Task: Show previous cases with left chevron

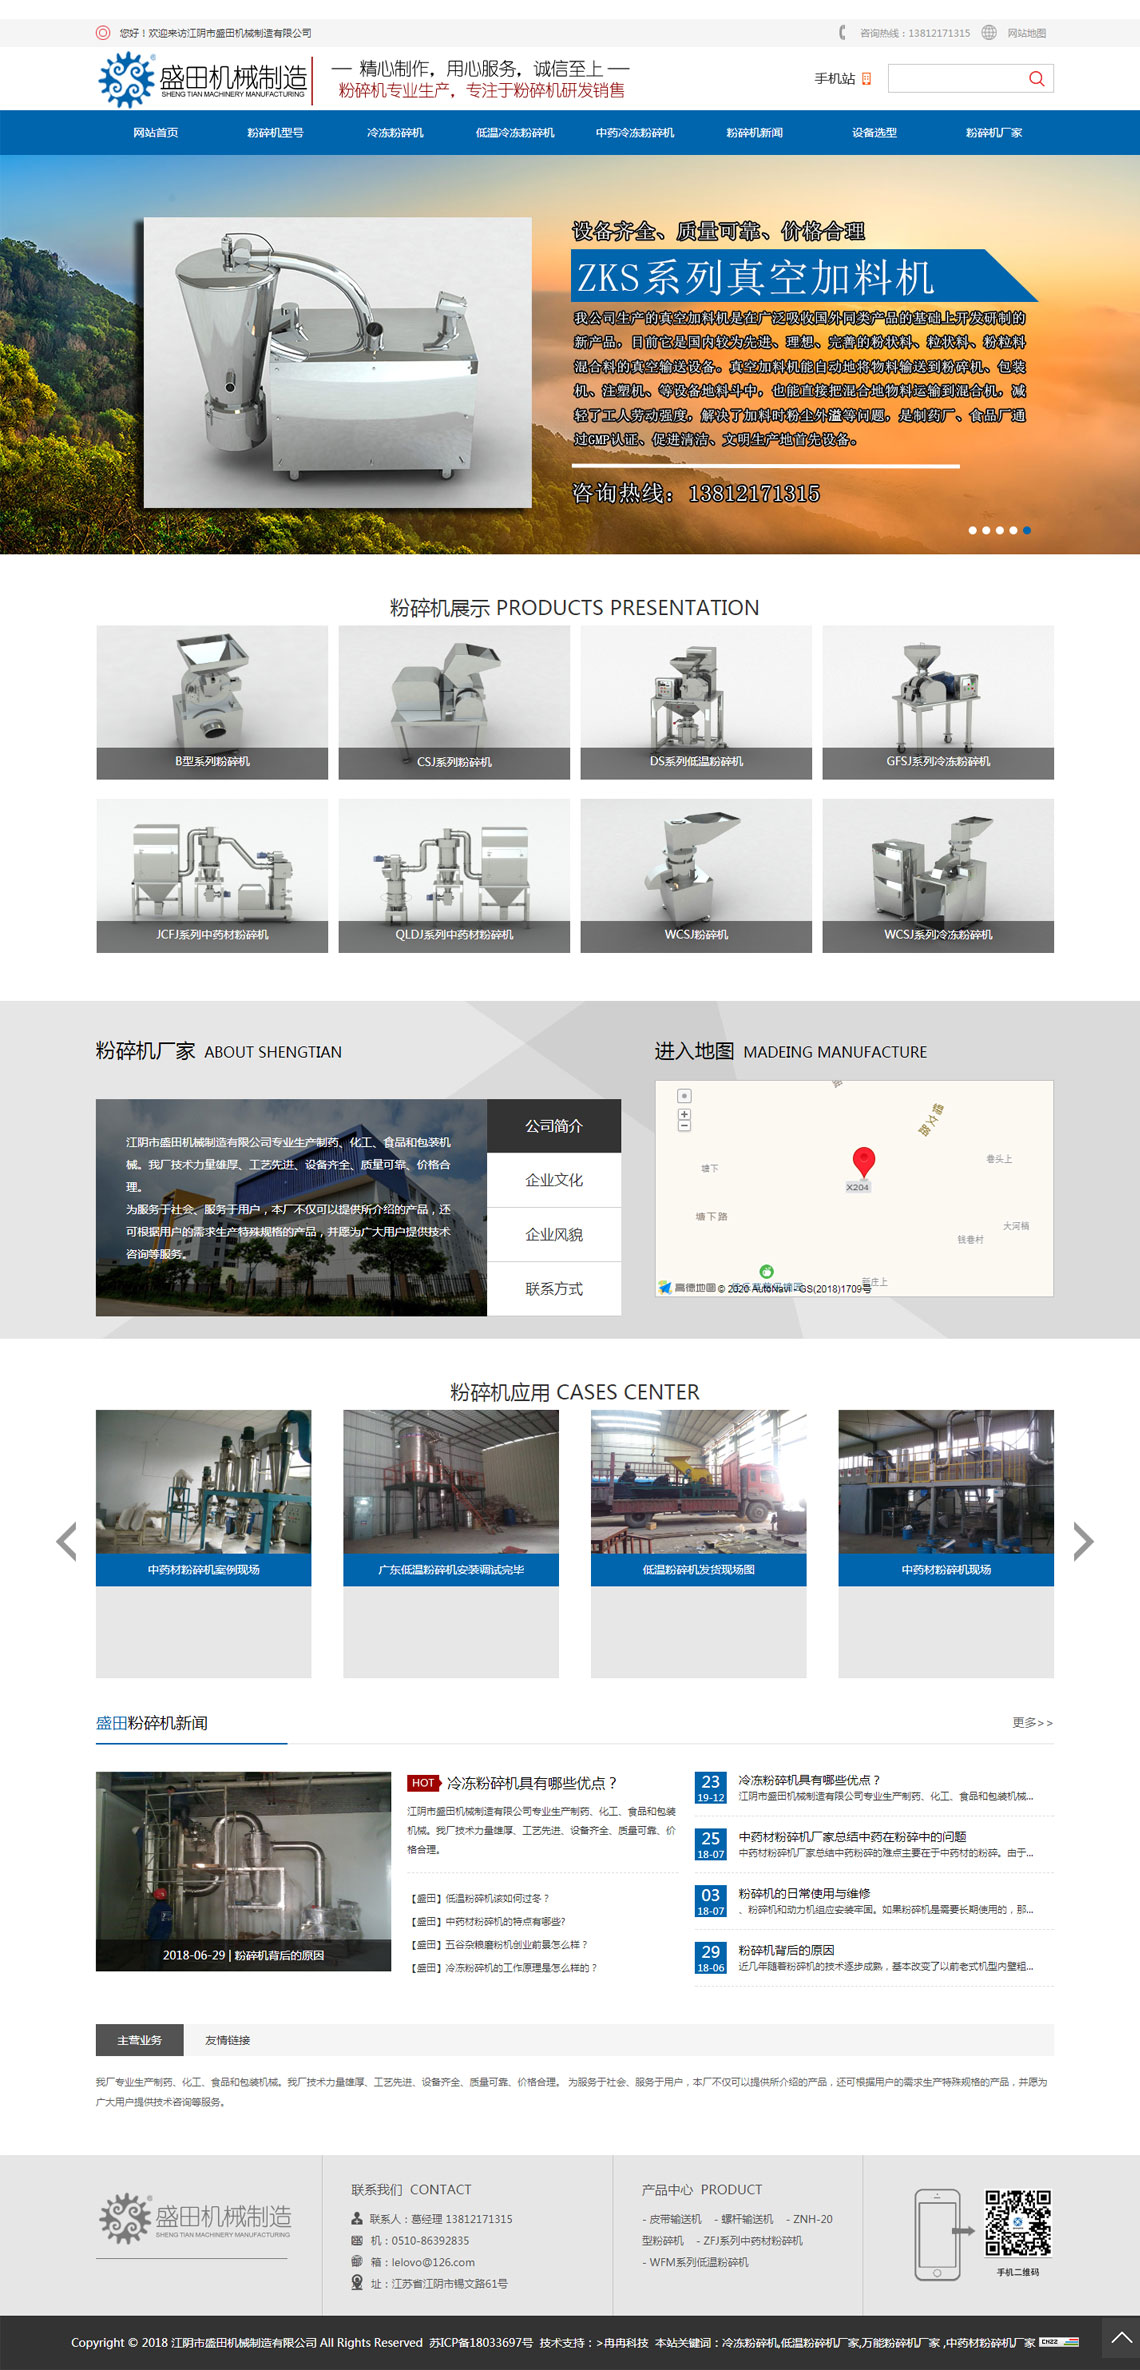Action: pos(67,1541)
